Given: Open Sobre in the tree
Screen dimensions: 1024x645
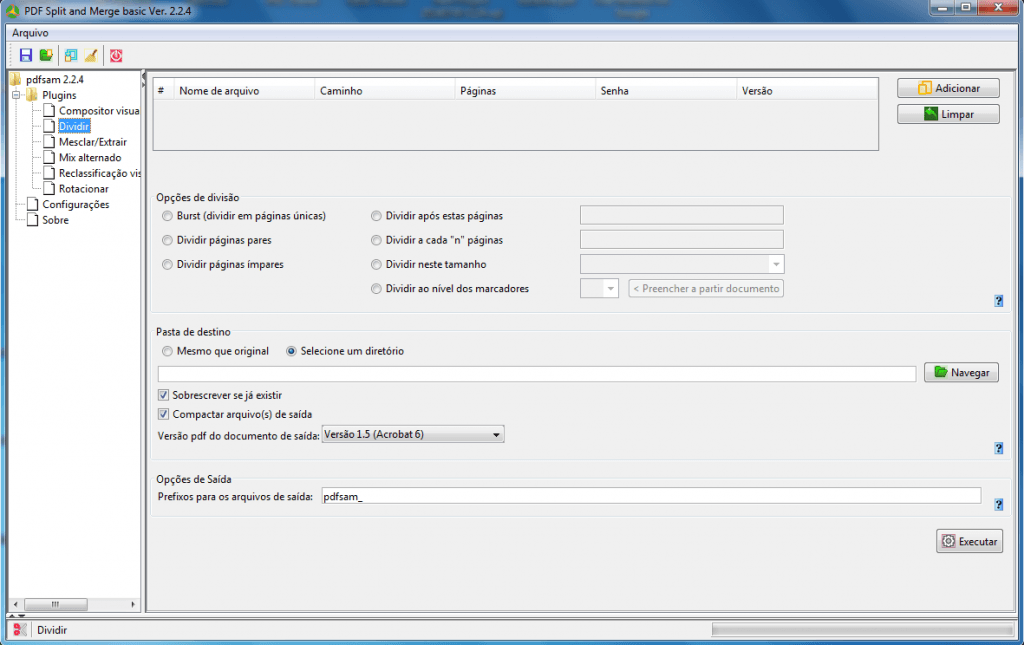Looking at the screenshot, I should pos(56,220).
